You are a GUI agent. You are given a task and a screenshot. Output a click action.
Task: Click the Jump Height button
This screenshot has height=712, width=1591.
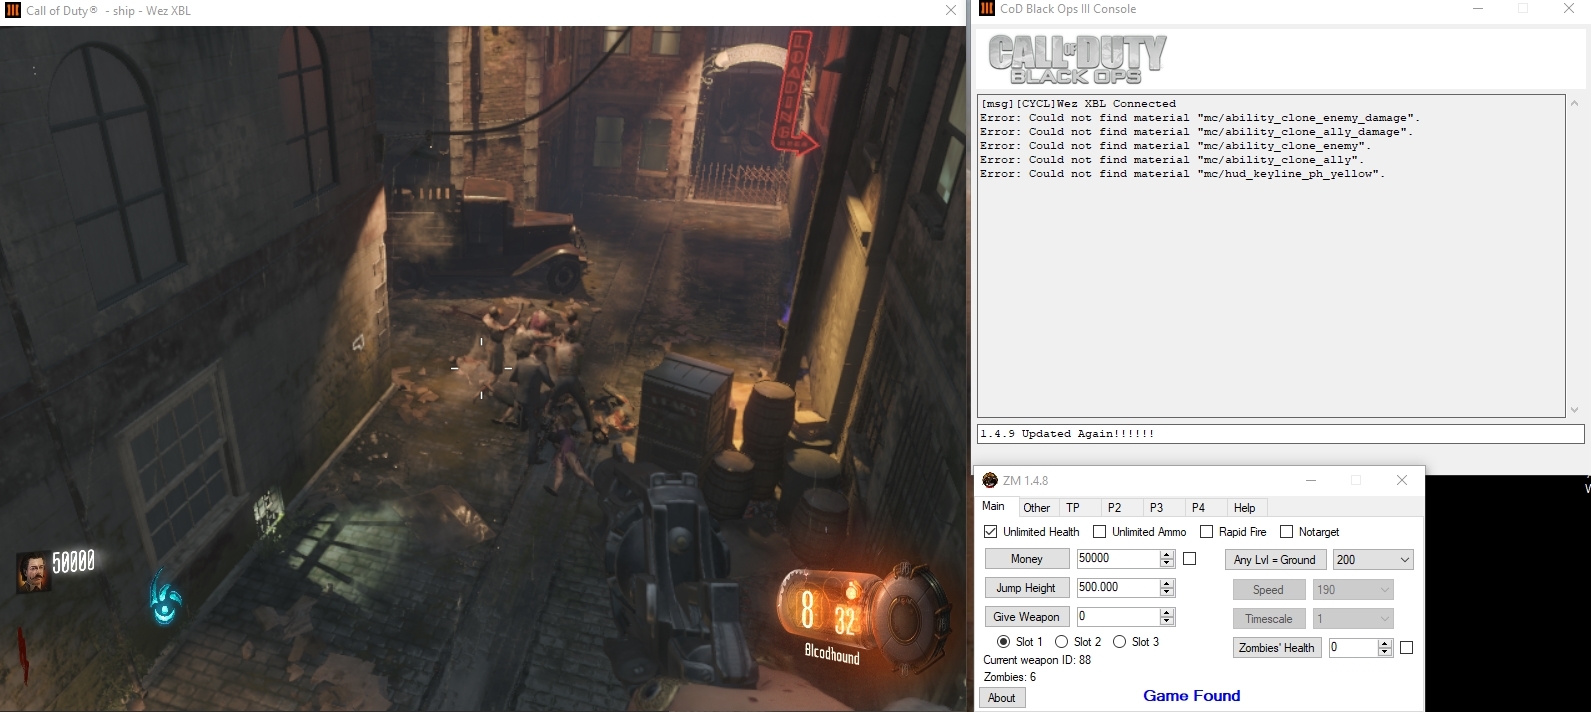coord(1027,588)
